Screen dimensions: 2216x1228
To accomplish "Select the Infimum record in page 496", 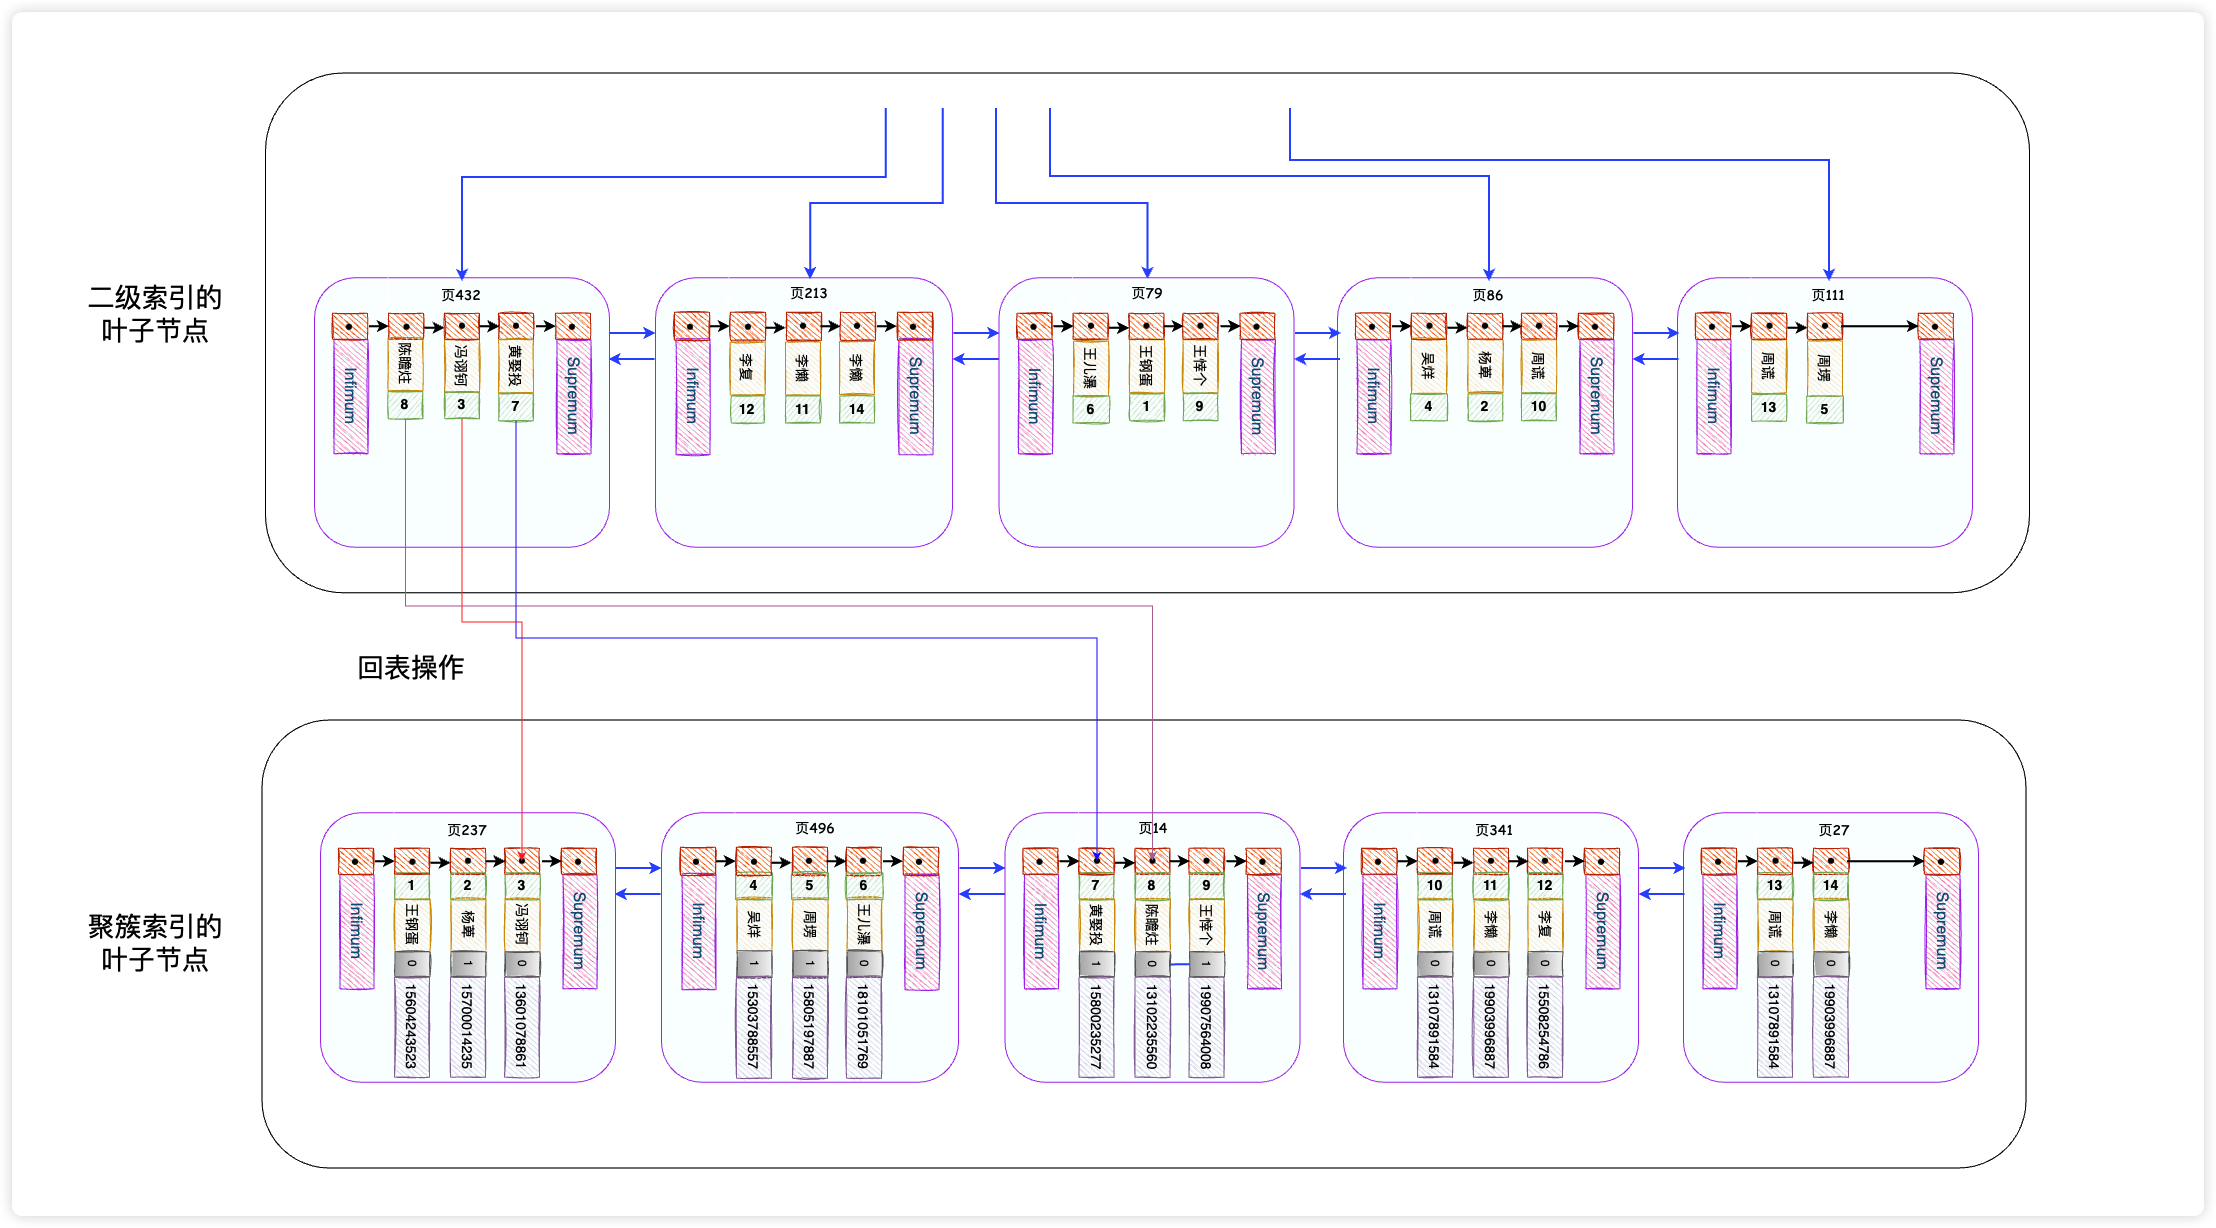I will [x=698, y=932].
